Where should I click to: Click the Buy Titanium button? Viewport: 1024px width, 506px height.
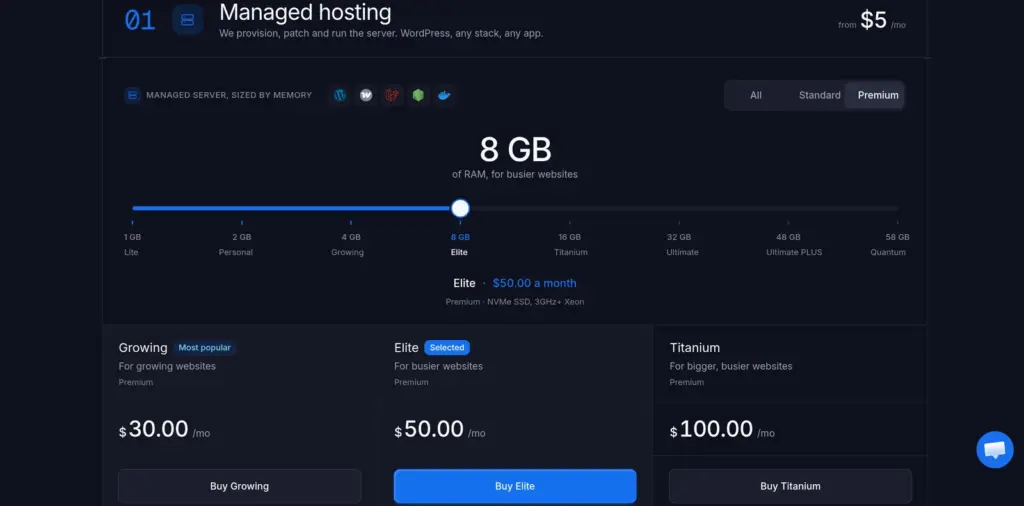click(790, 486)
